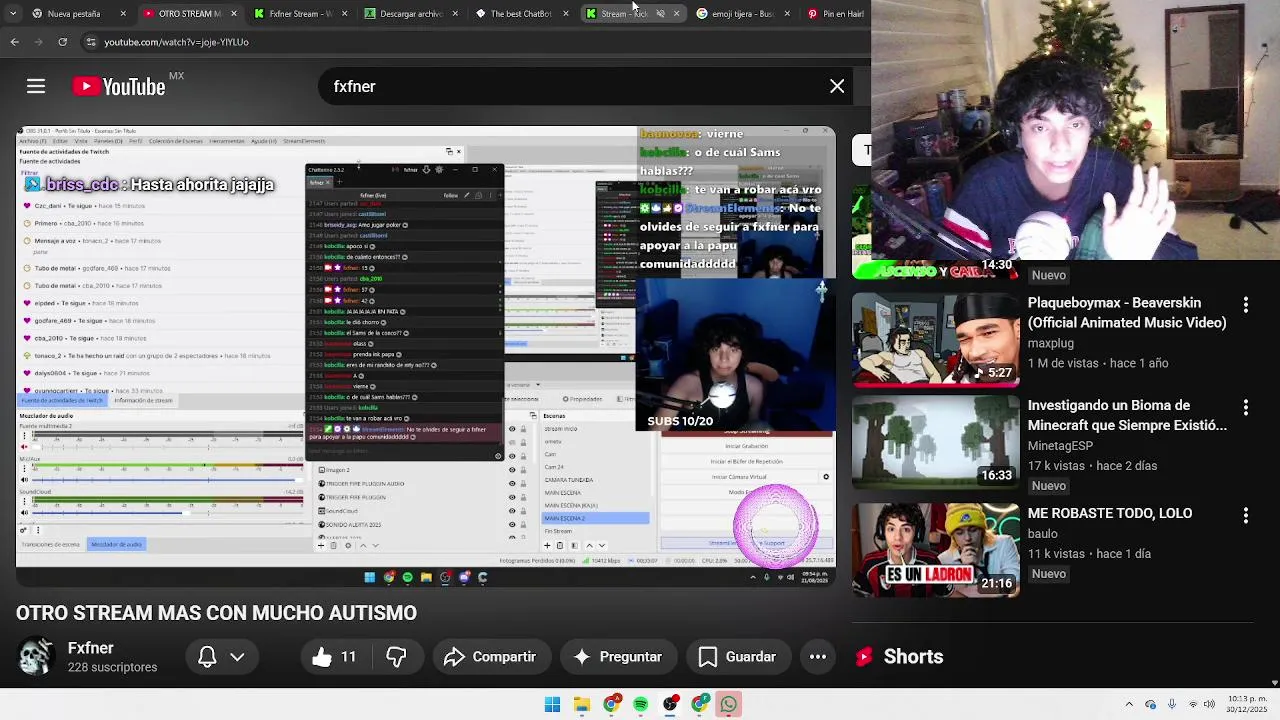The width and height of the screenshot is (1280, 720).
Task: Open the 16:33 Minecraft biome thumbnail
Action: click(936, 442)
